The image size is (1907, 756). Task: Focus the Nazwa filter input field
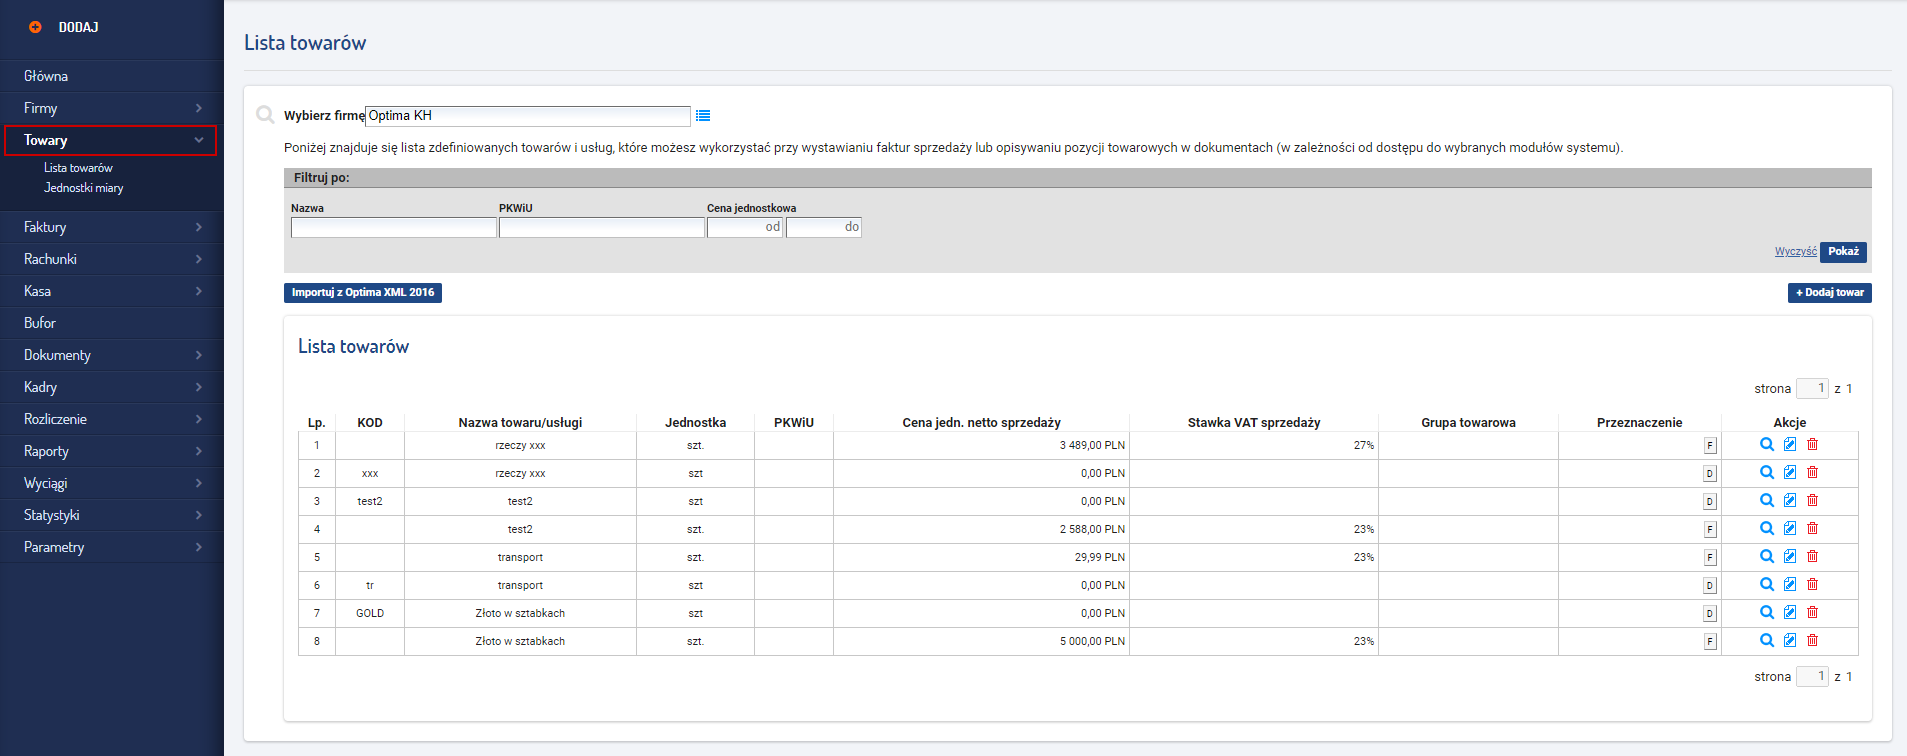pyautogui.click(x=394, y=227)
